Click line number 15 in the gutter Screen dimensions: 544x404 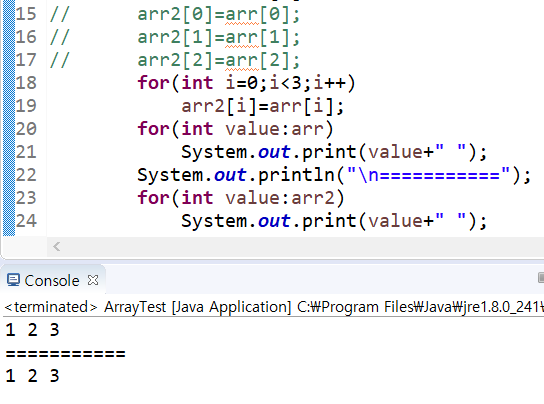[x=26, y=14]
